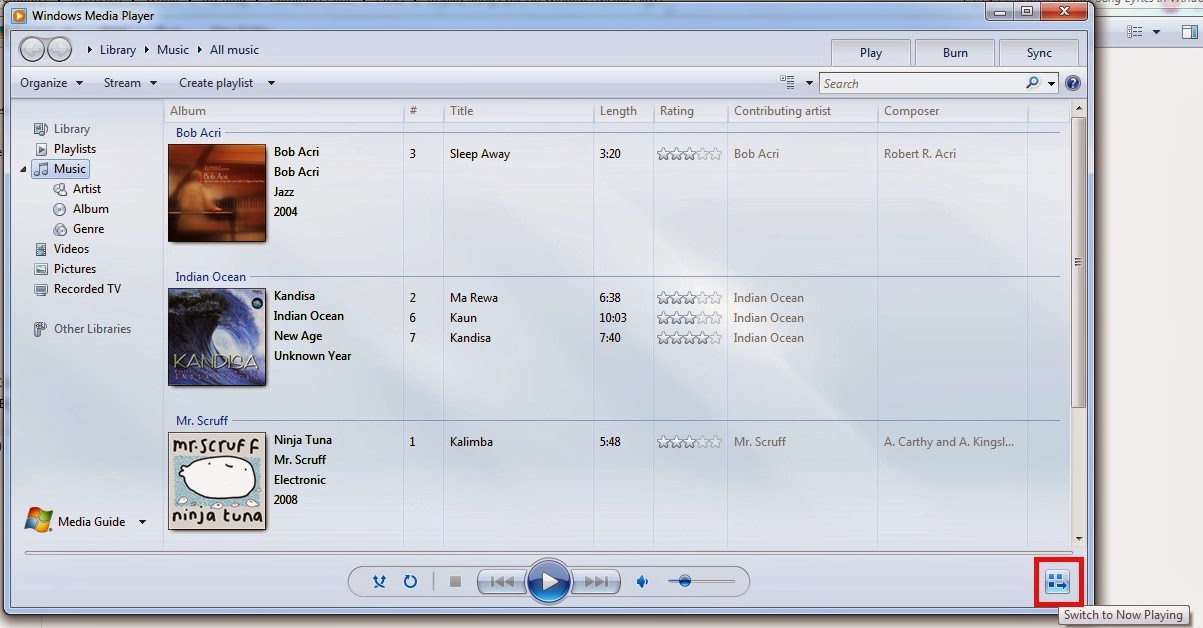1203x628 pixels.
Task: Click the view options icon near search
Action: (x=789, y=82)
